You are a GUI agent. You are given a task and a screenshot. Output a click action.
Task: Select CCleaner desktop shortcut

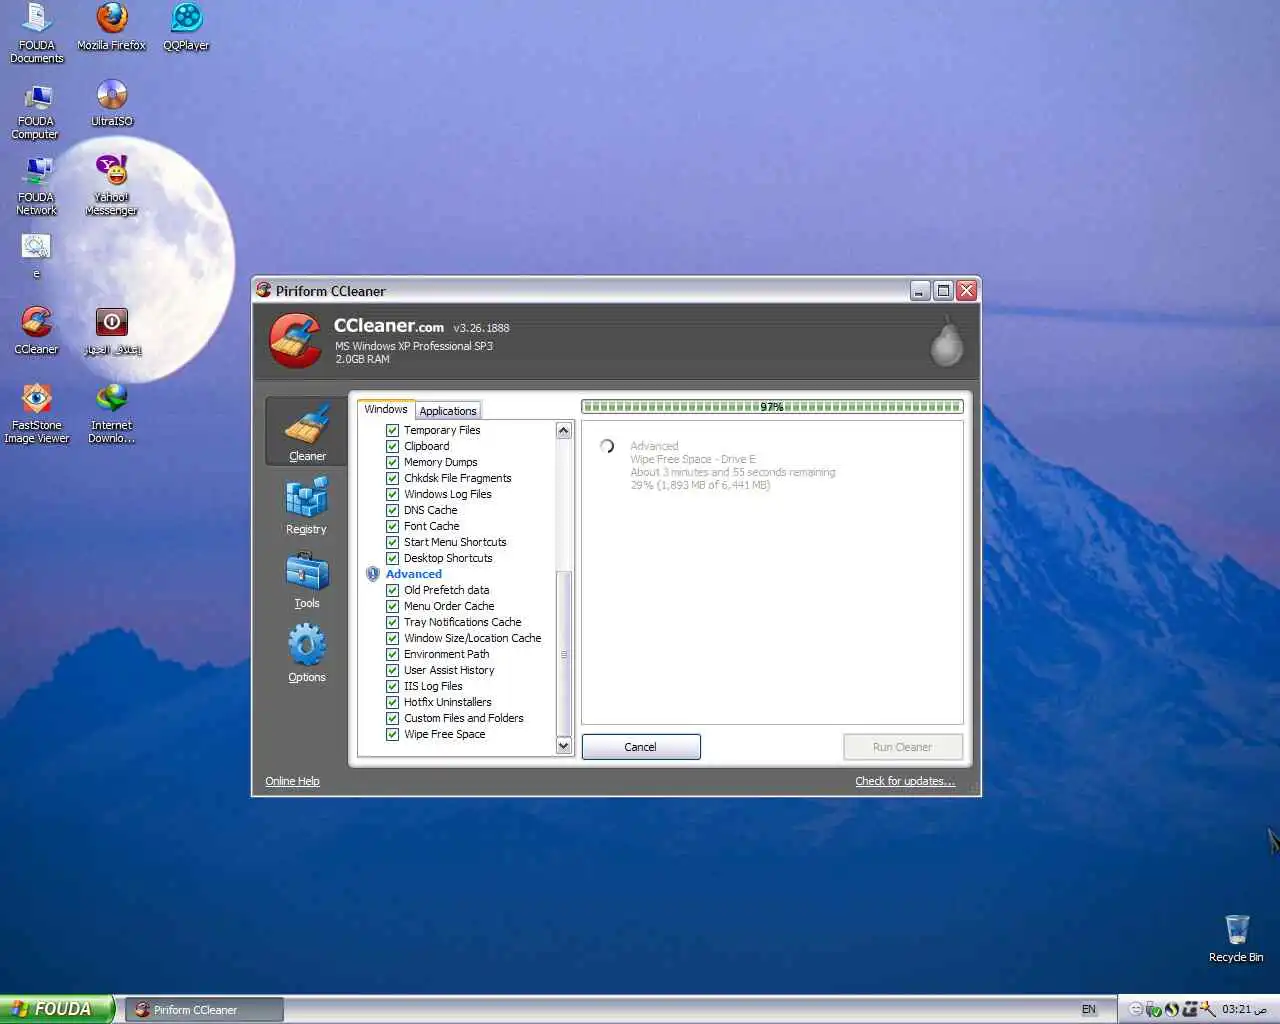click(36, 331)
